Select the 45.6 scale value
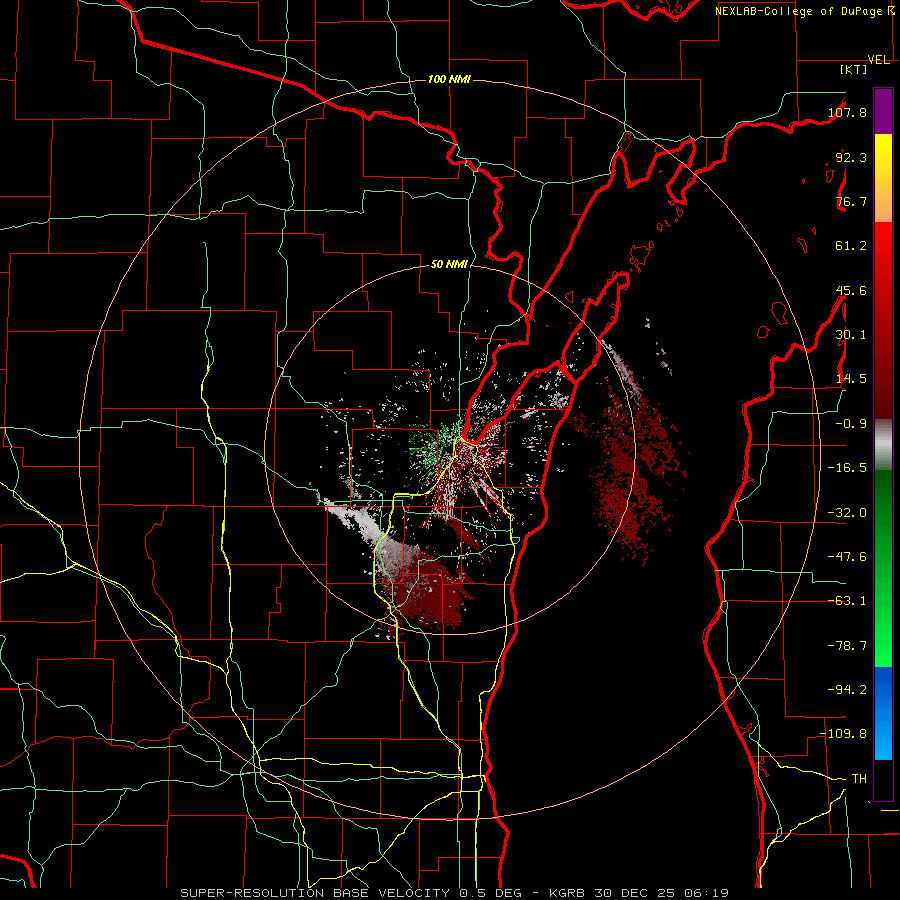The width and height of the screenshot is (900, 900). (x=851, y=290)
